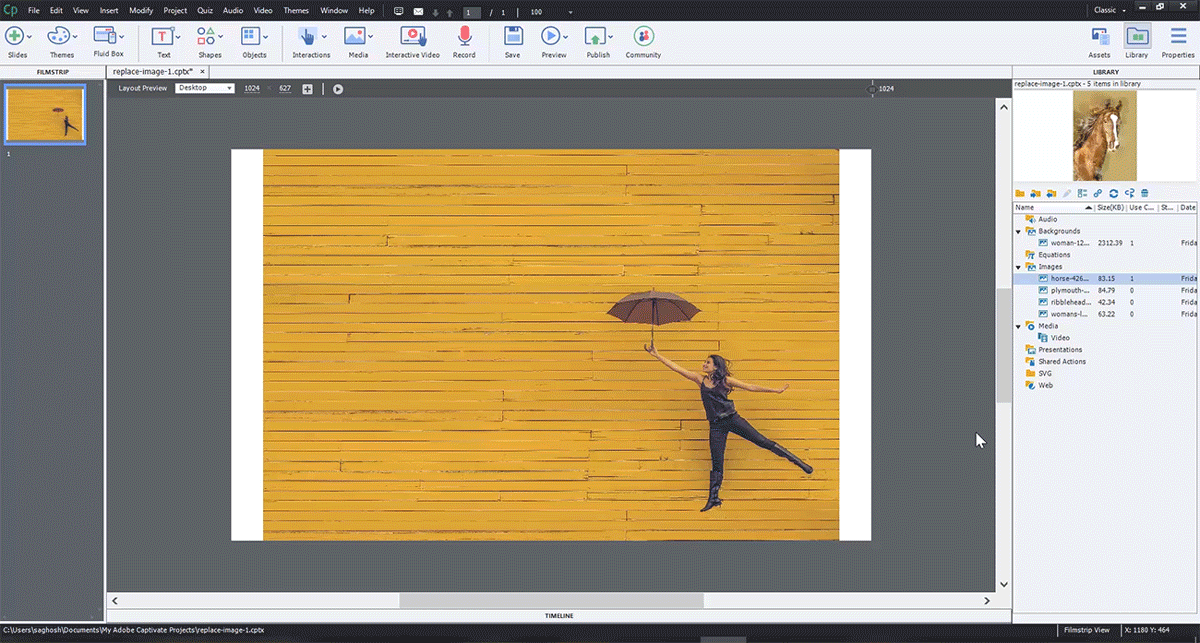Select slide 1 thumbnail in the Filmstrip
Screen dimensions: 1200x643
click(45, 114)
